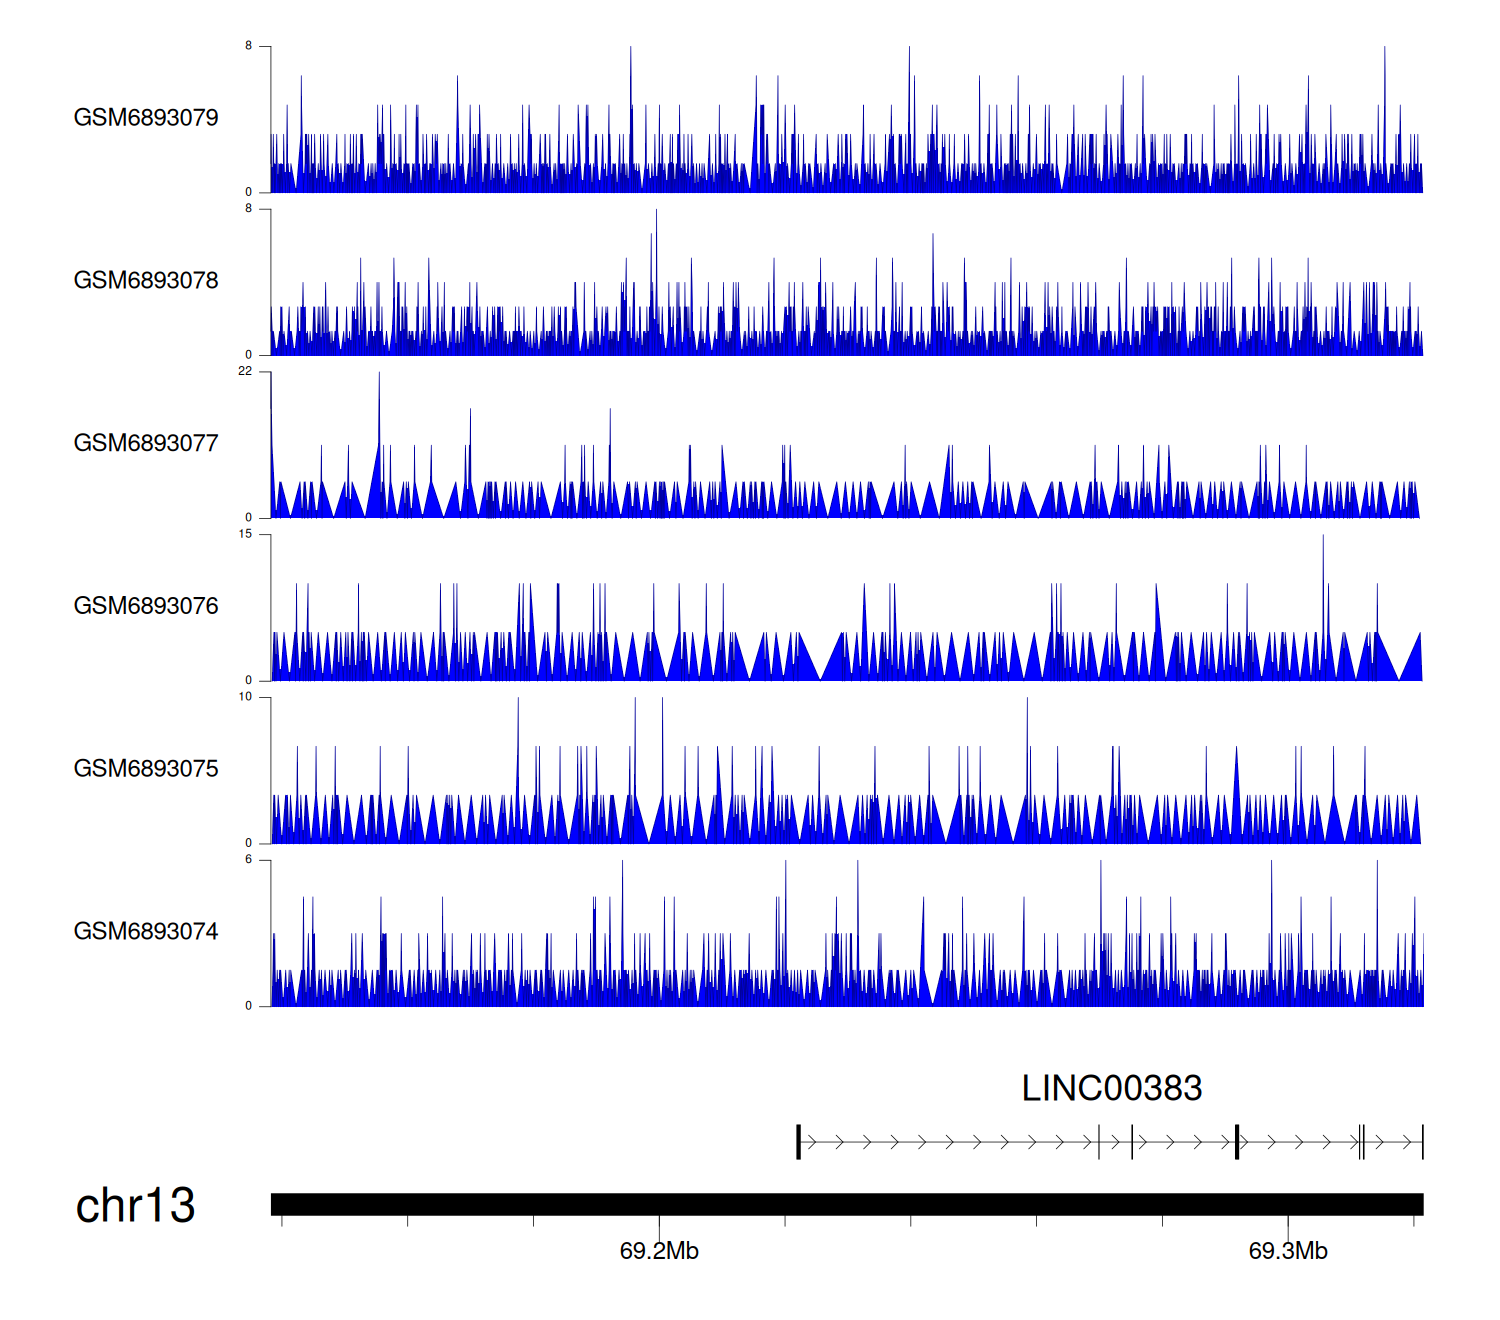Click the black chr13 coordinate bar

[x=846, y=1204]
